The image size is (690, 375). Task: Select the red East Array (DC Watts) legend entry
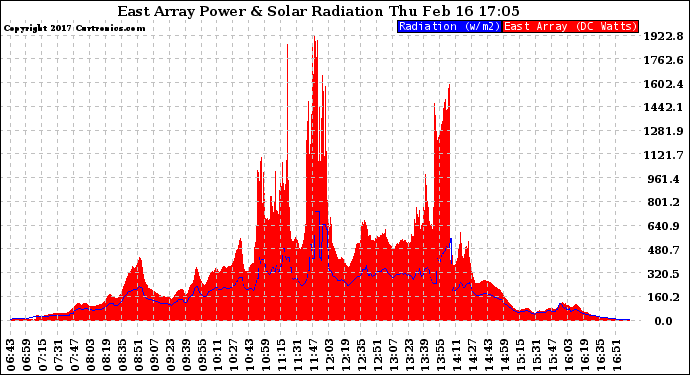point(570,26)
